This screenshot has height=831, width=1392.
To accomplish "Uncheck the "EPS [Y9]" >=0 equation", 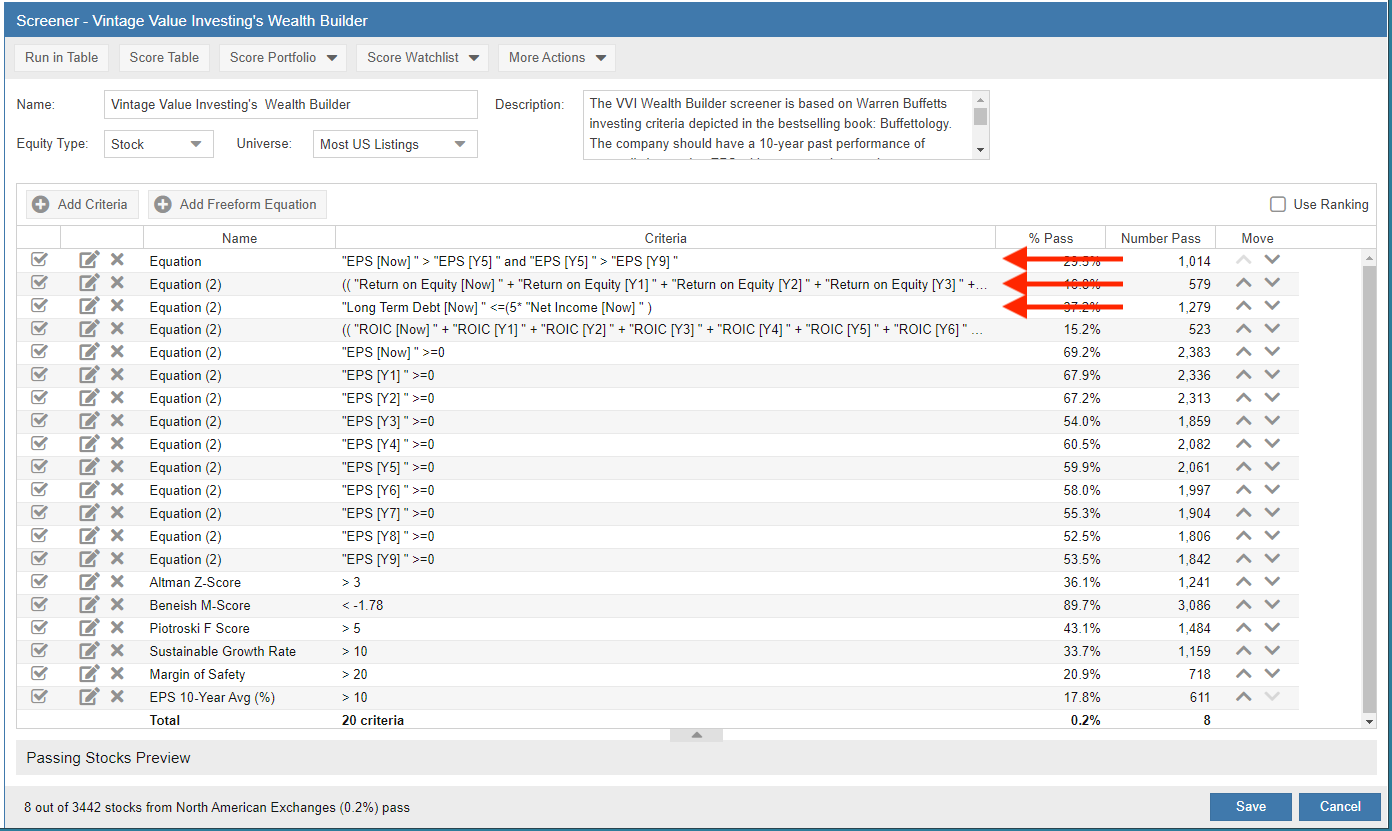I will 40,558.
